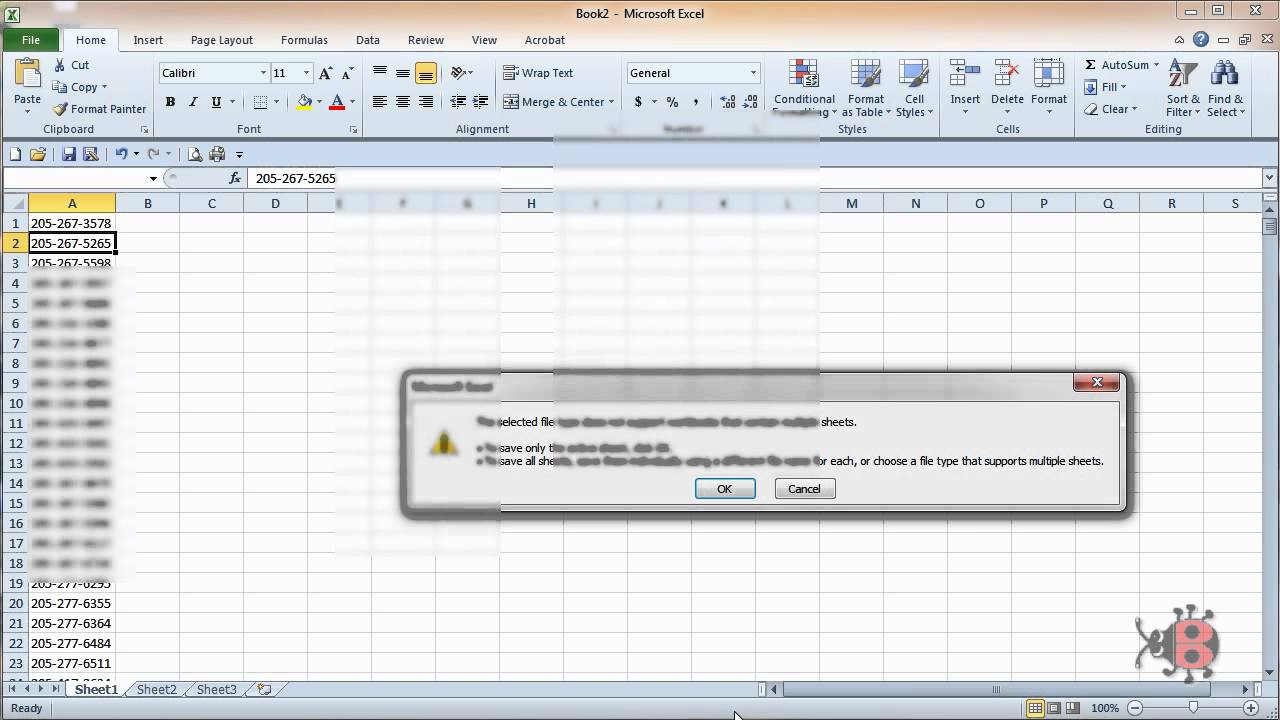Open Excel Help question mark
The width and height of the screenshot is (1280, 720).
click(x=1201, y=40)
